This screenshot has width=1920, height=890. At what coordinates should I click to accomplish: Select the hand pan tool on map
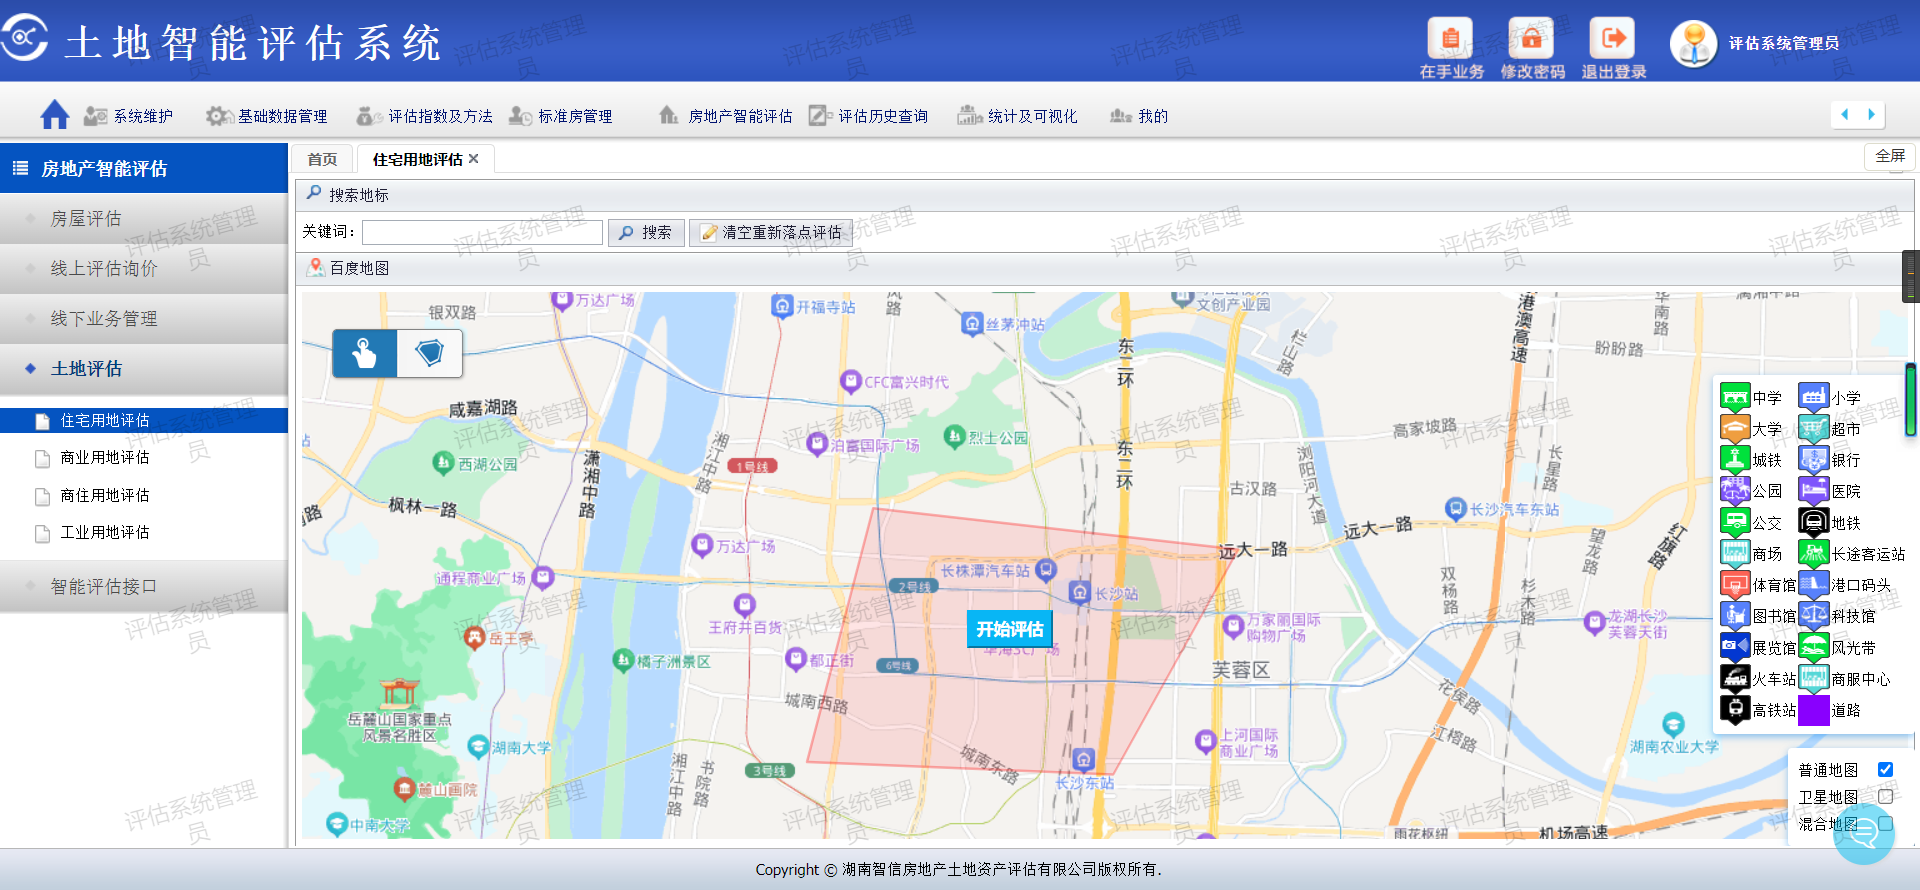tap(365, 353)
